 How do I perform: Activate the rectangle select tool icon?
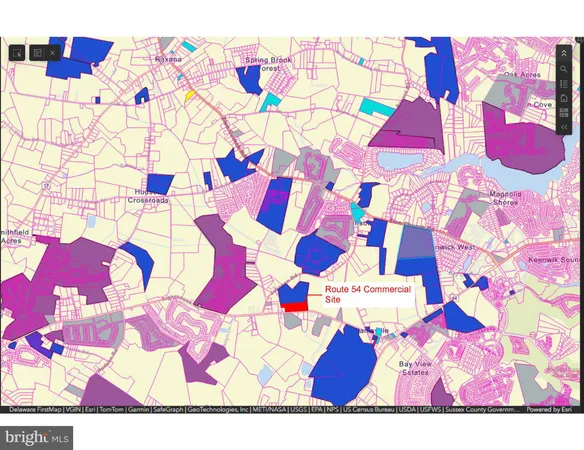[x=17, y=53]
